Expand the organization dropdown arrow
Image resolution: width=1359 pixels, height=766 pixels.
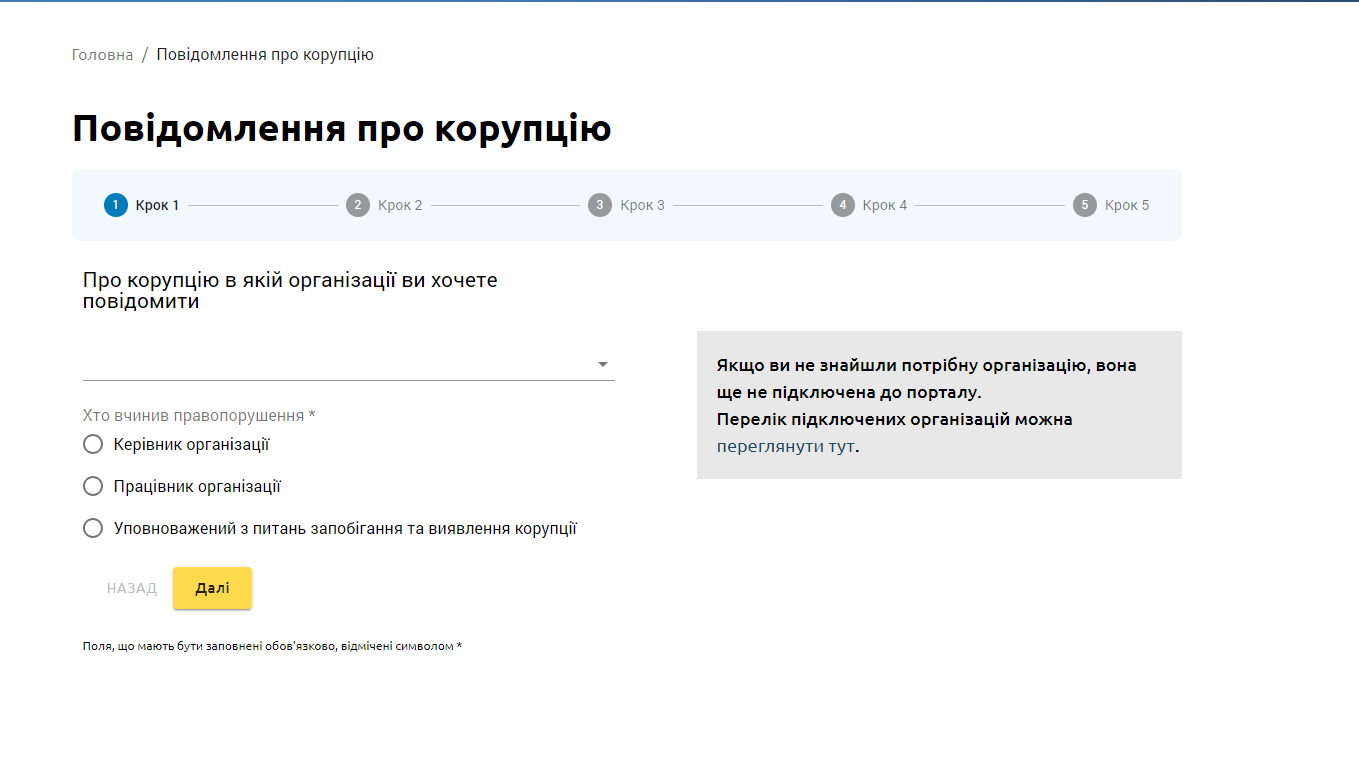[x=603, y=365]
